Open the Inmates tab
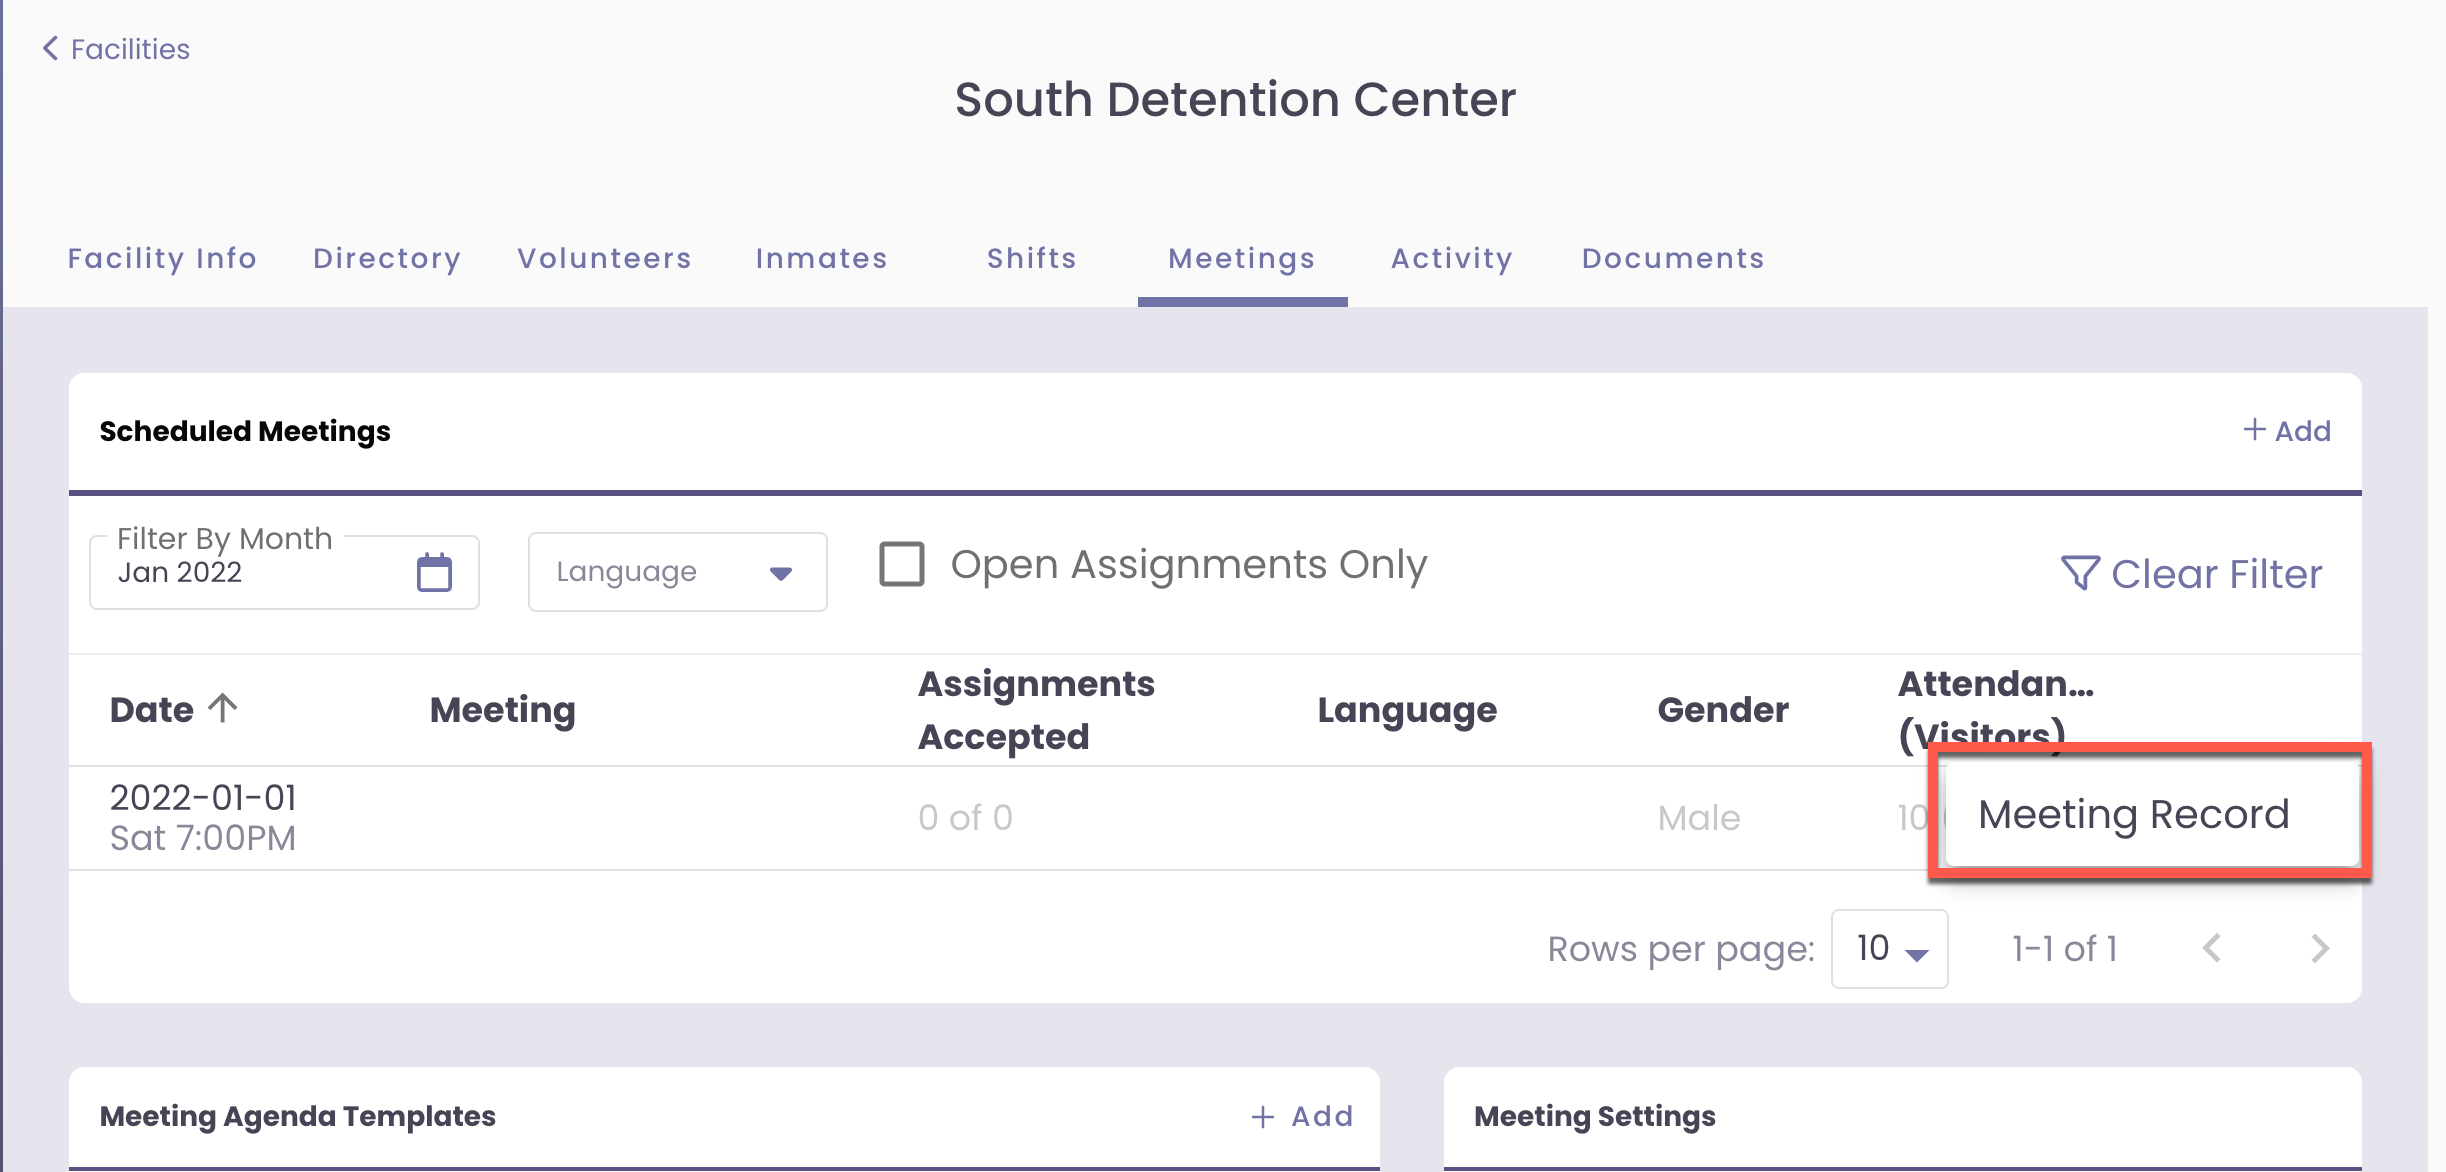The image size is (2446, 1172). pyautogui.click(x=821, y=258)
